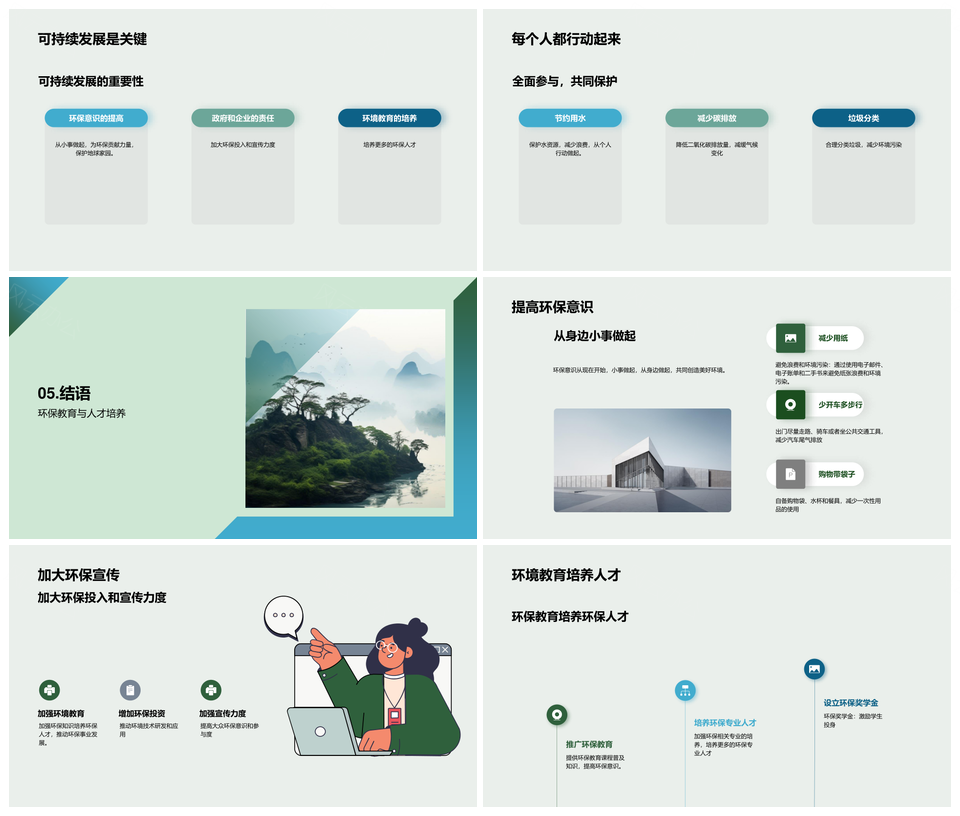Click the label 增加环保投资

pos(142,714)
